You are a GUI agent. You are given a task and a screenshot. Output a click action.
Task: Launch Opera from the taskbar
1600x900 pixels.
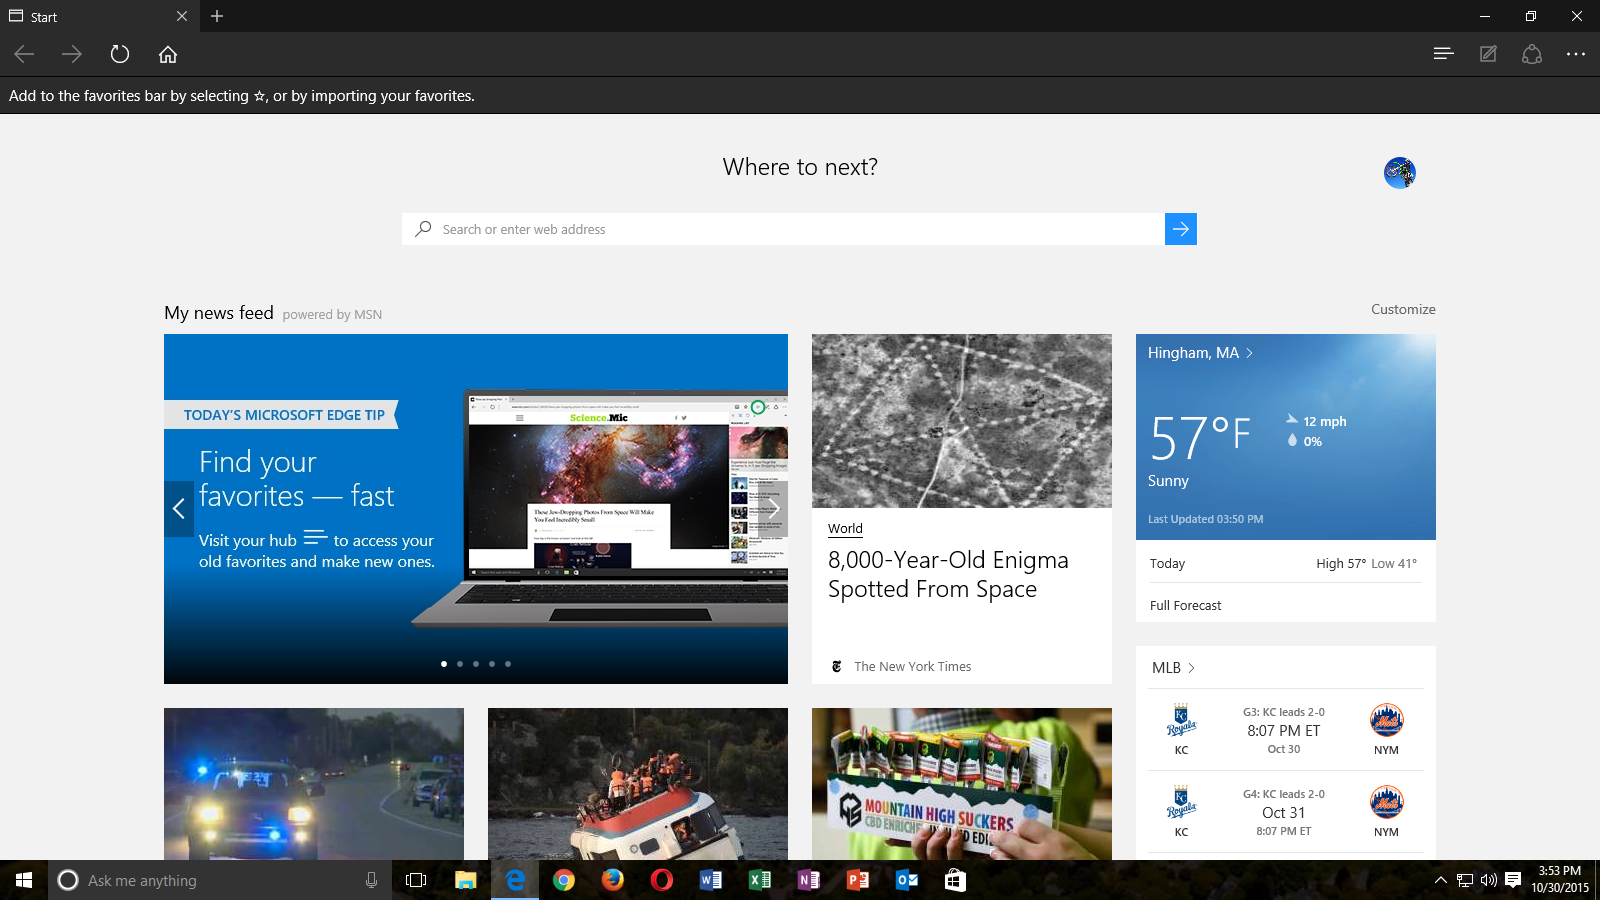[662, 880]
